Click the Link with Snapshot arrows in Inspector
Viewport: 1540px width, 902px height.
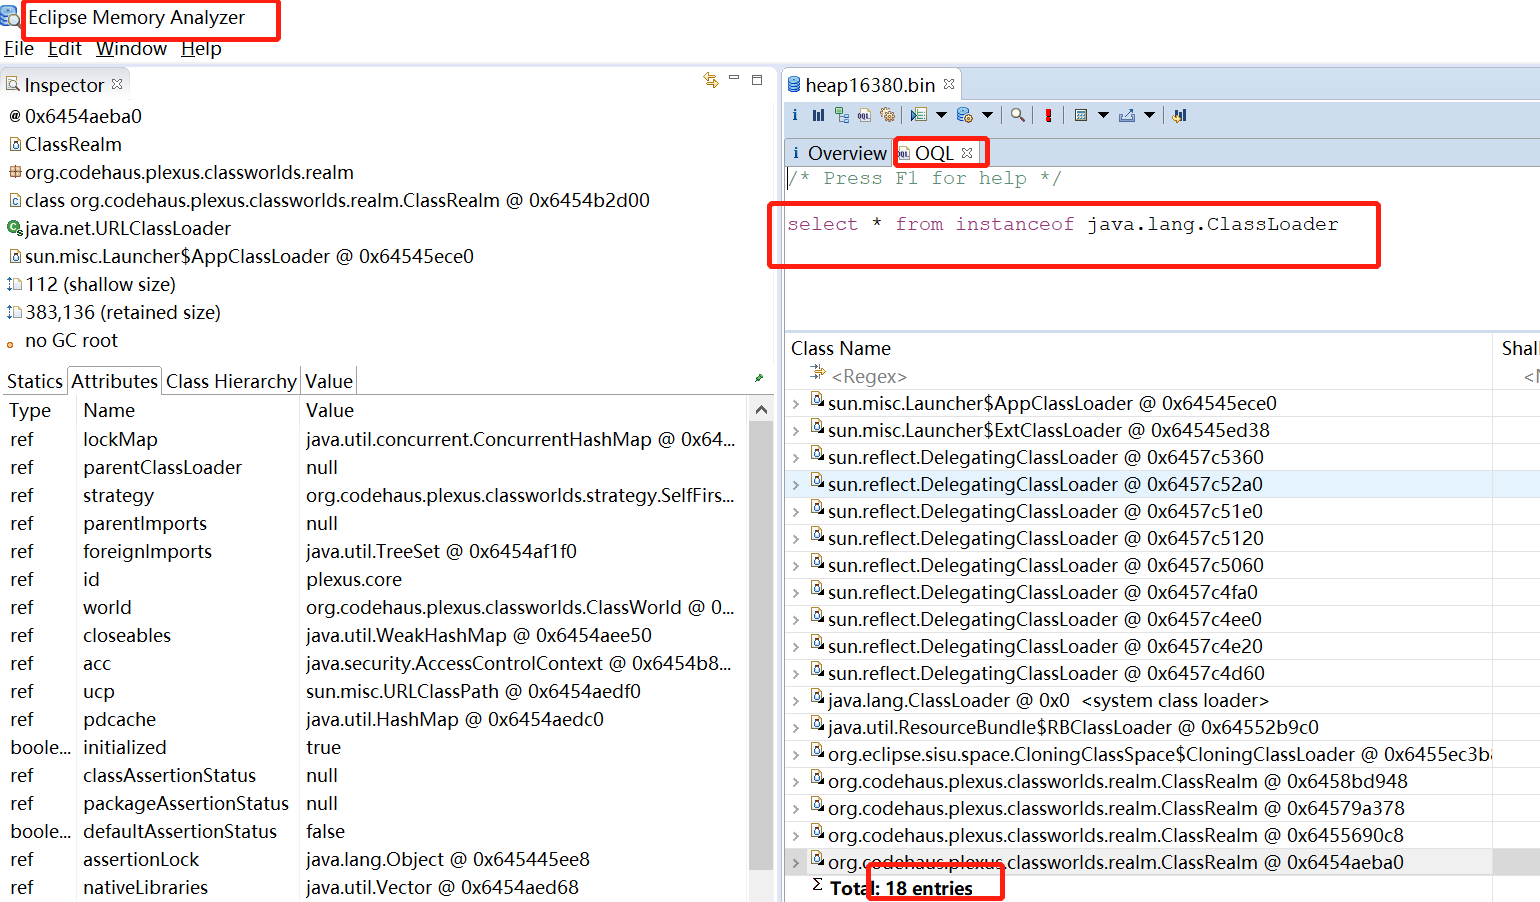pyautogui.click(x=711, y=80)
